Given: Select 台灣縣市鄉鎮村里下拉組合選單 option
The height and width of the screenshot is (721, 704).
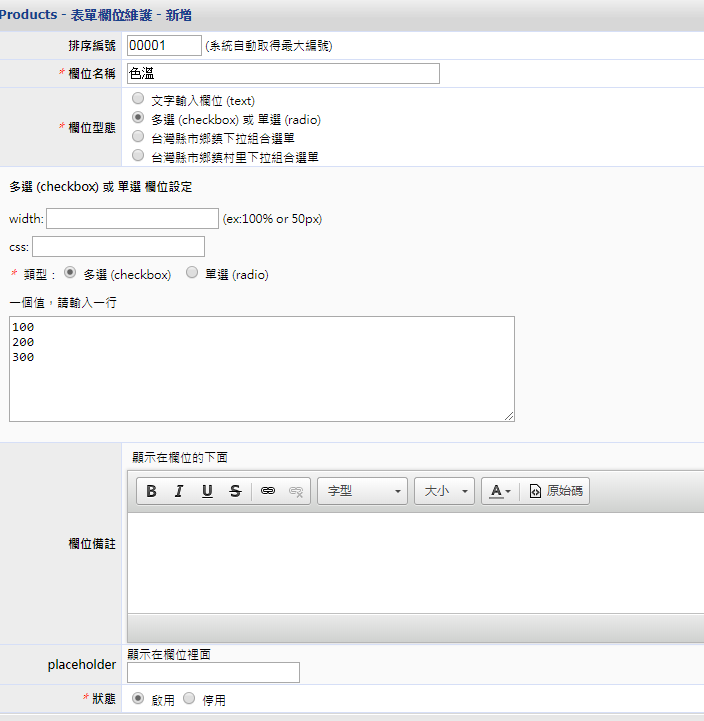Looking at the screenshot, I should pyautogui.click(x=138, y=156).
